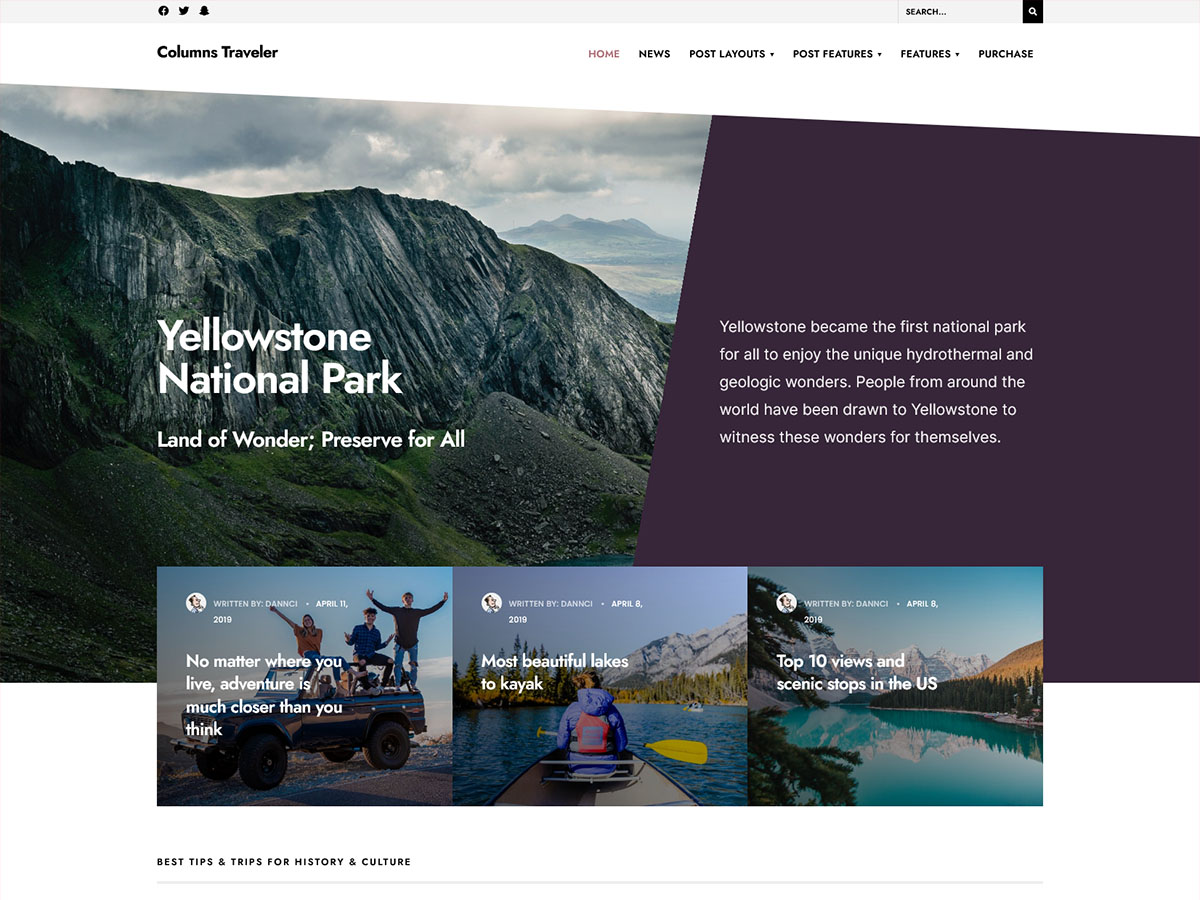Screen dimensions: 1200x900
Task: Open the News menu item
Action: pyautogui.click(x=654, y=54)
